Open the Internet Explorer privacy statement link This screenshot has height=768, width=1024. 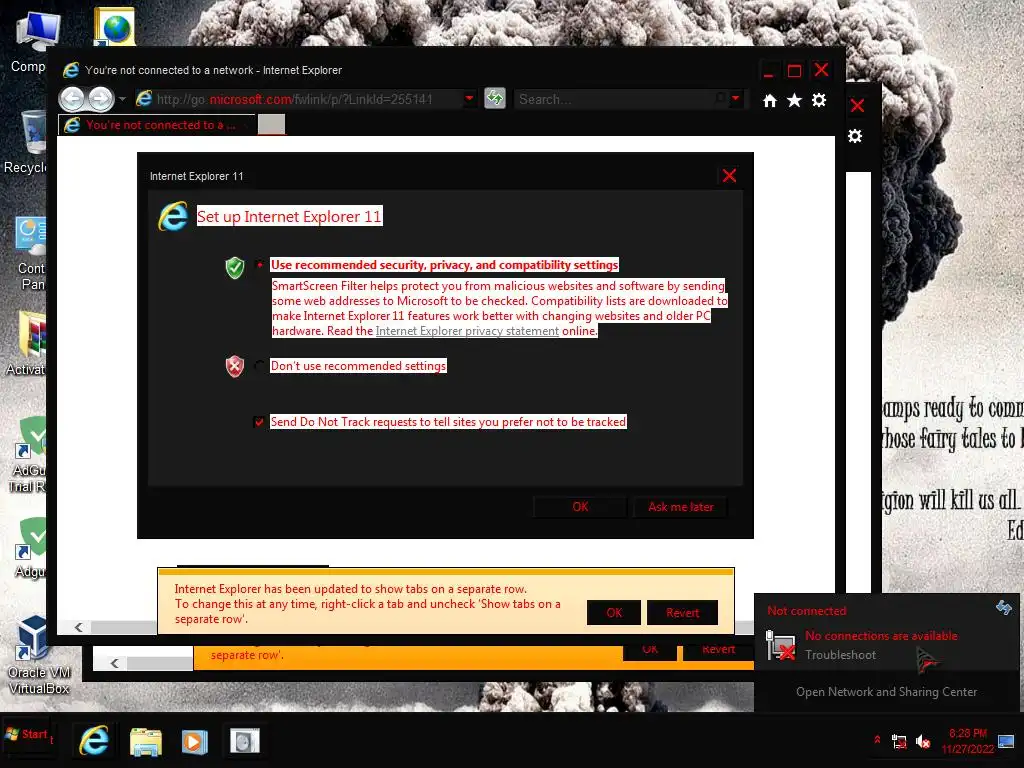[467, 331]
